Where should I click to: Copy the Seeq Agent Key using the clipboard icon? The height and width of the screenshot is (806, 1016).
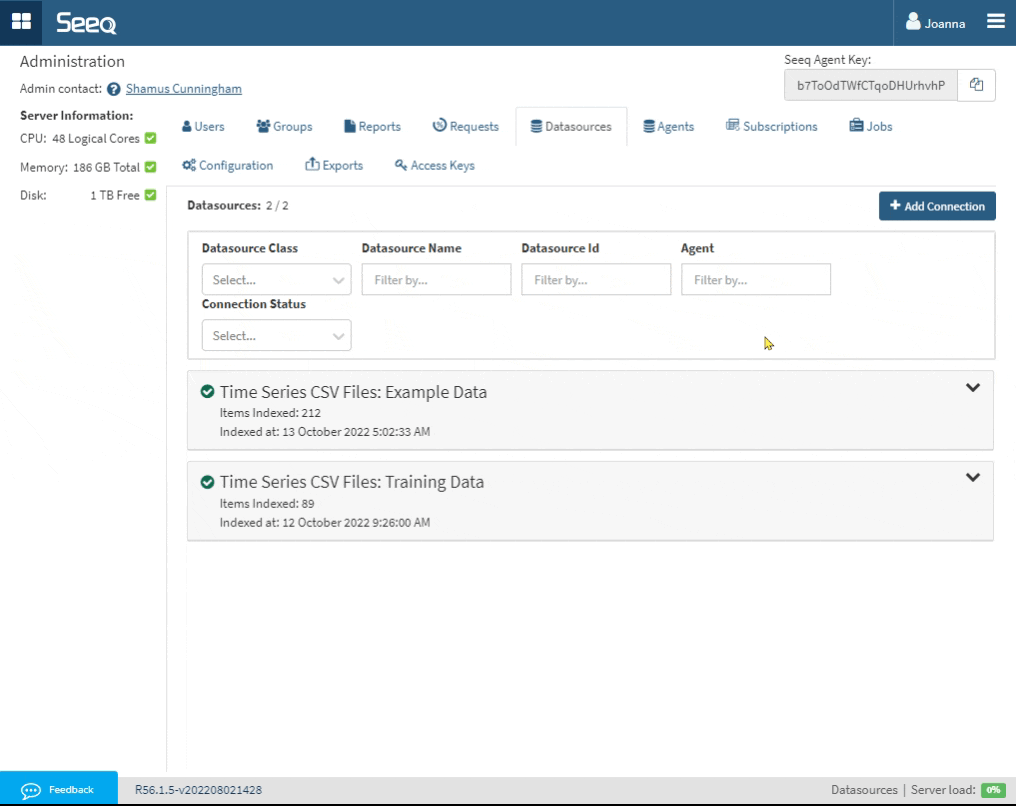coord(976,85)
